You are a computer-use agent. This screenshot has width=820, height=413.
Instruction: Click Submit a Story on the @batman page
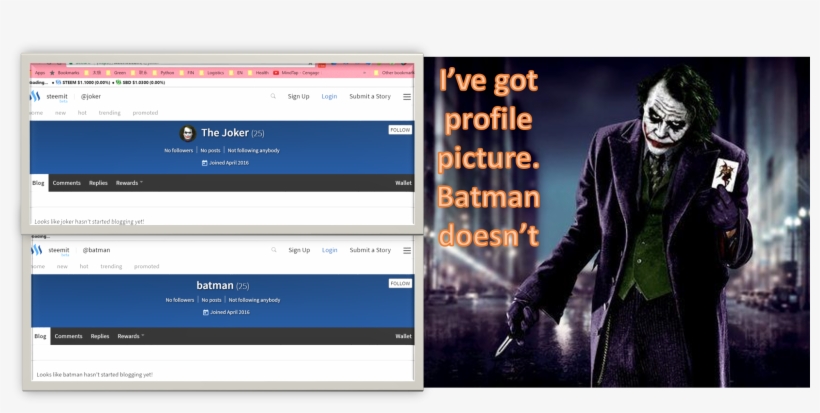pyautogui.click(x=370, y=250)
